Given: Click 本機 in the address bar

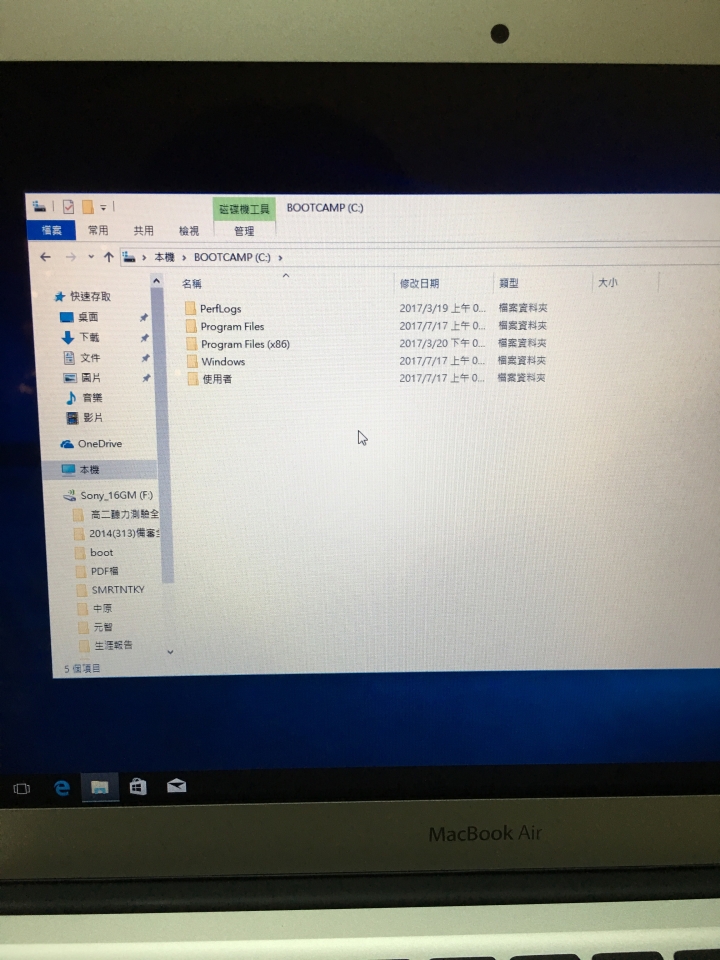Looking at the screenshot, I should pyautogui.click(x=164, y=257).
